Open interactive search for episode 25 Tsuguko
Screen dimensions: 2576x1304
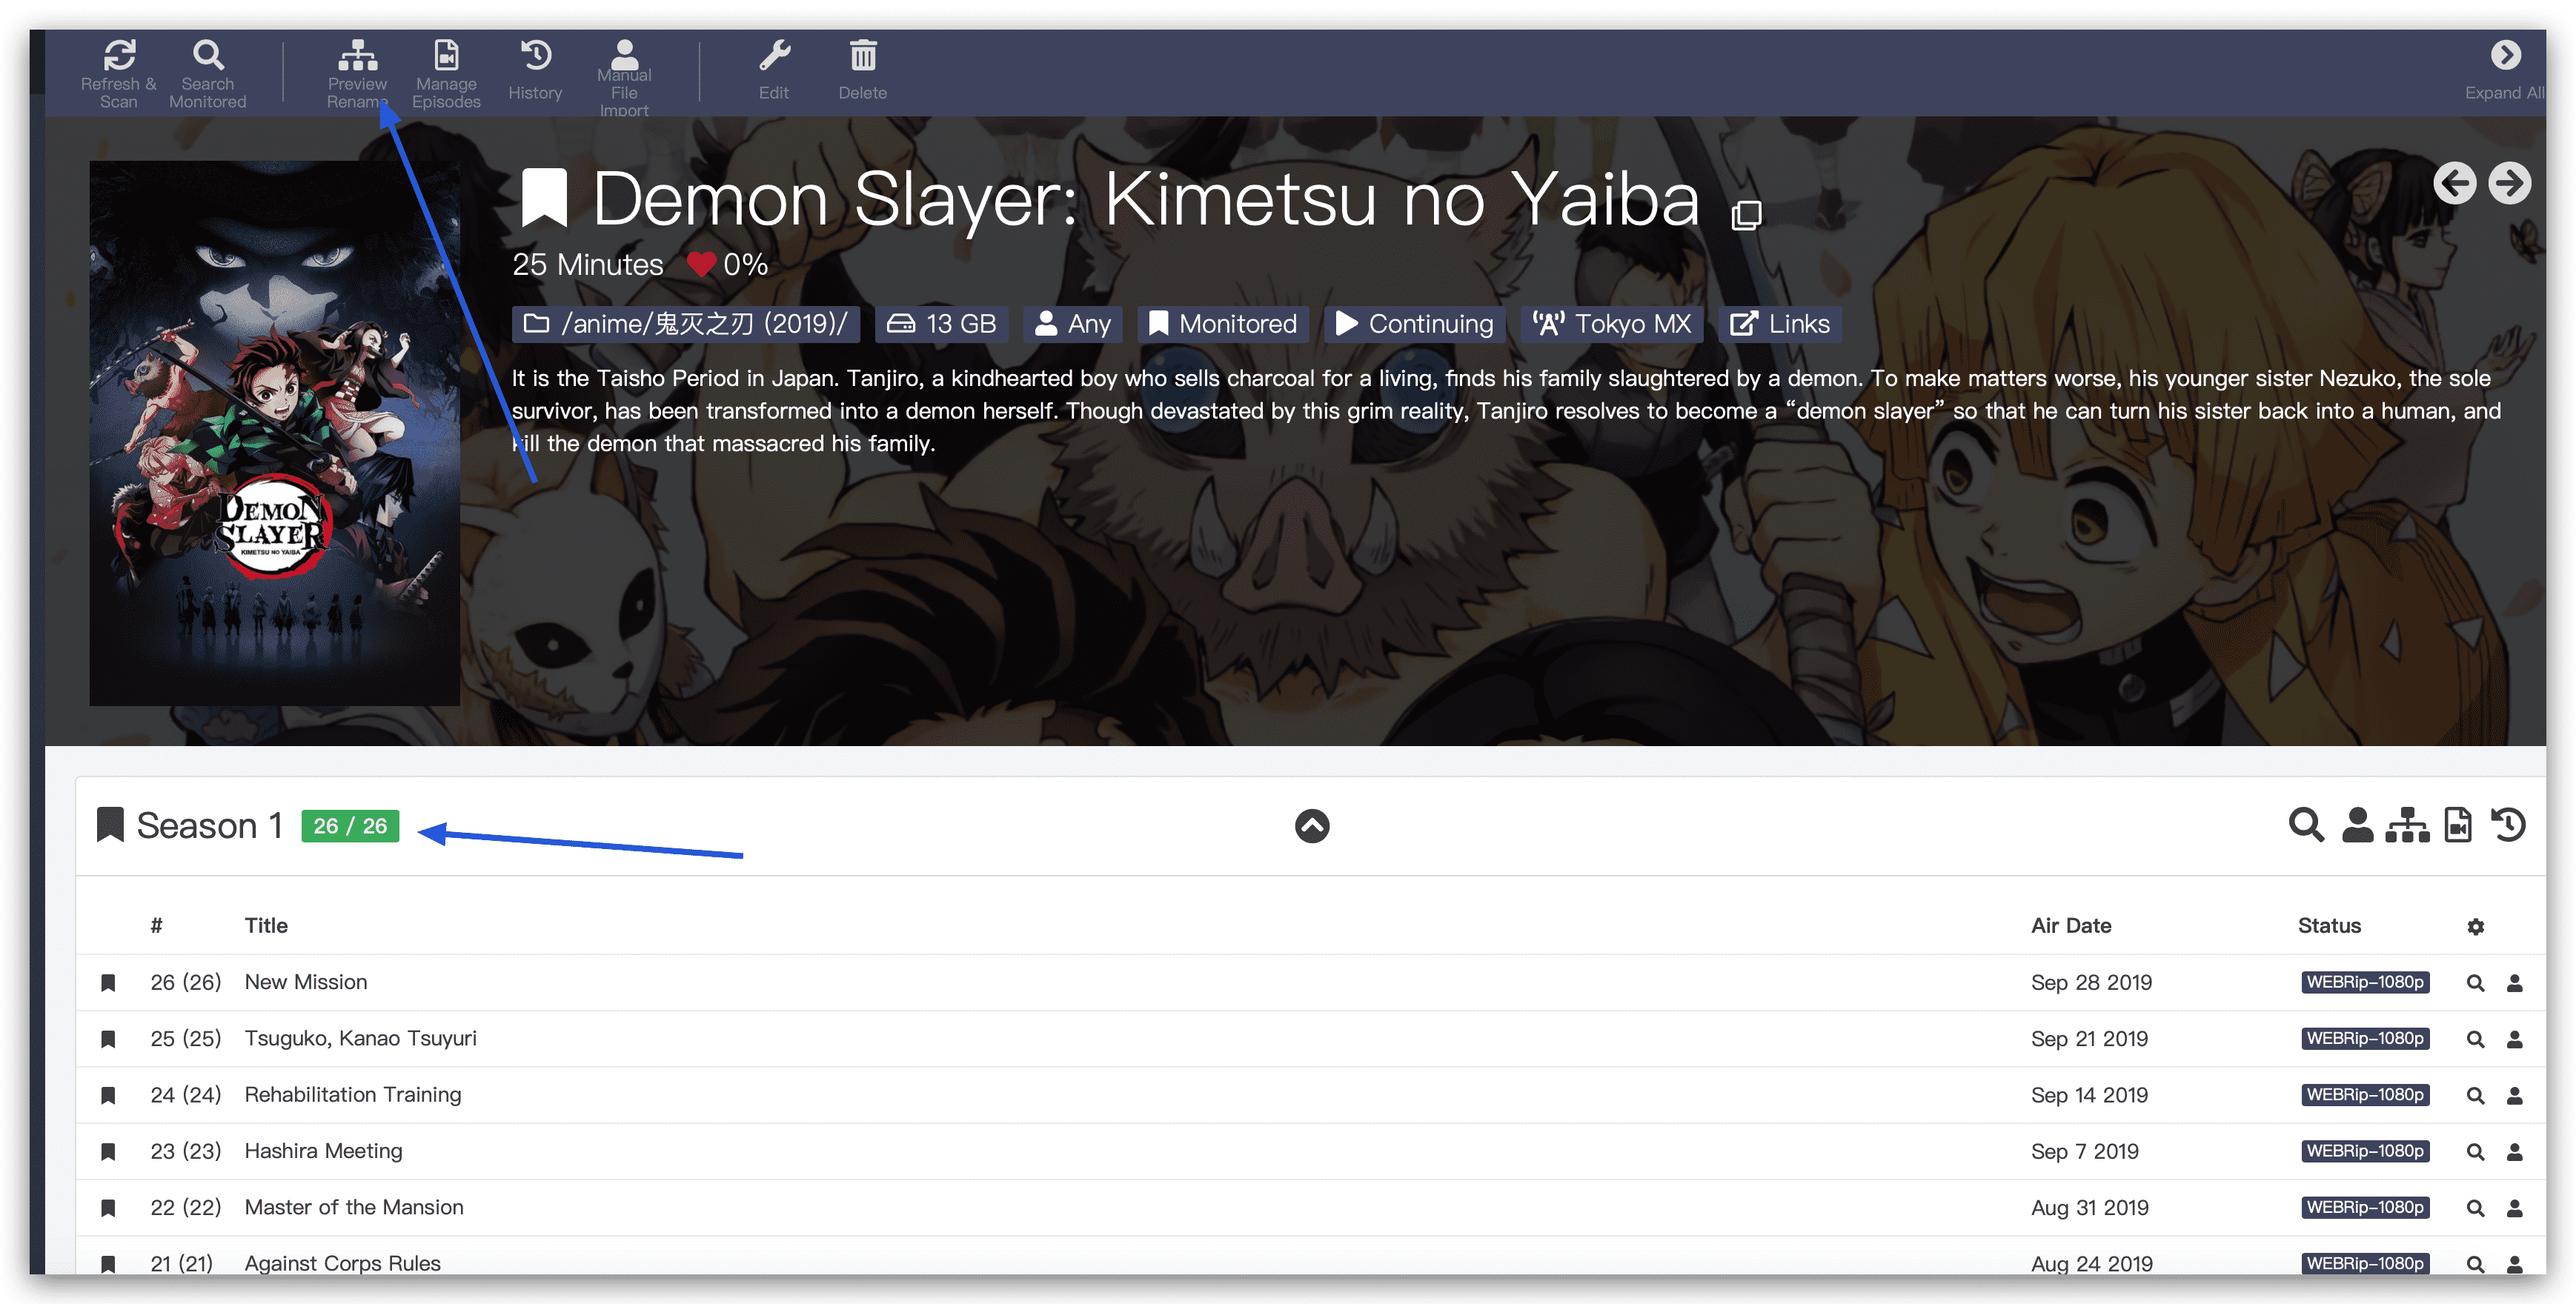pyautogui.click(x=2514, y=1039)
